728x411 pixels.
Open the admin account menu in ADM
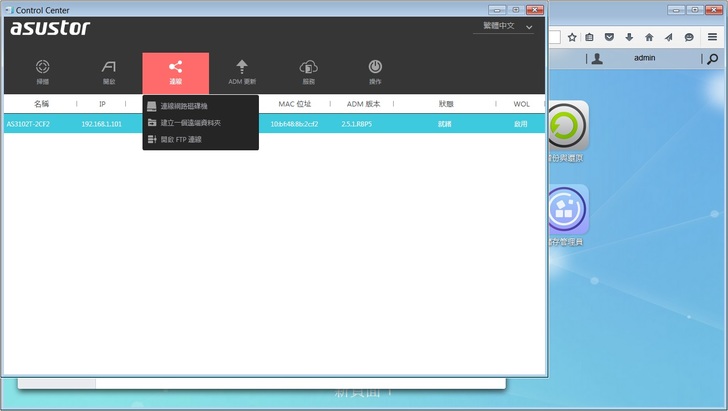644,58
